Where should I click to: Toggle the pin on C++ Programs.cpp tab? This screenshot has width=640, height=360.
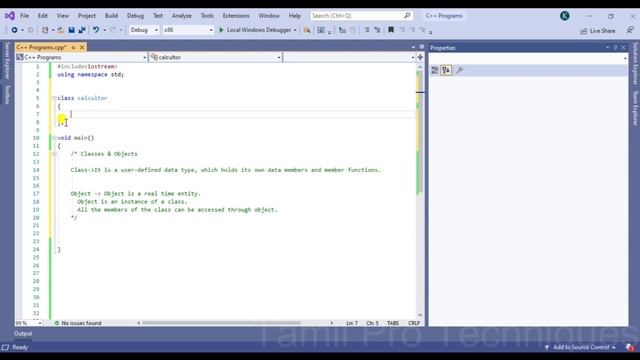click(x=73, y=47)
